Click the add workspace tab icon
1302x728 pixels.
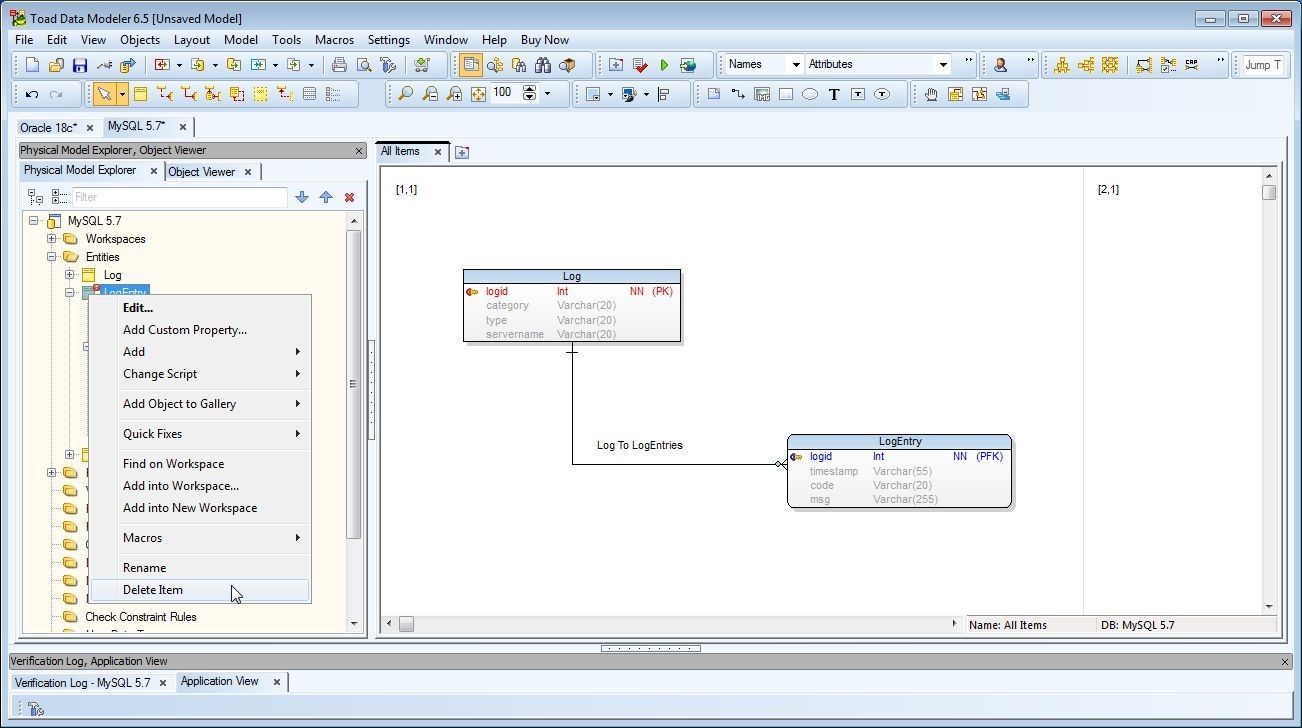click(x=461, y=152)
